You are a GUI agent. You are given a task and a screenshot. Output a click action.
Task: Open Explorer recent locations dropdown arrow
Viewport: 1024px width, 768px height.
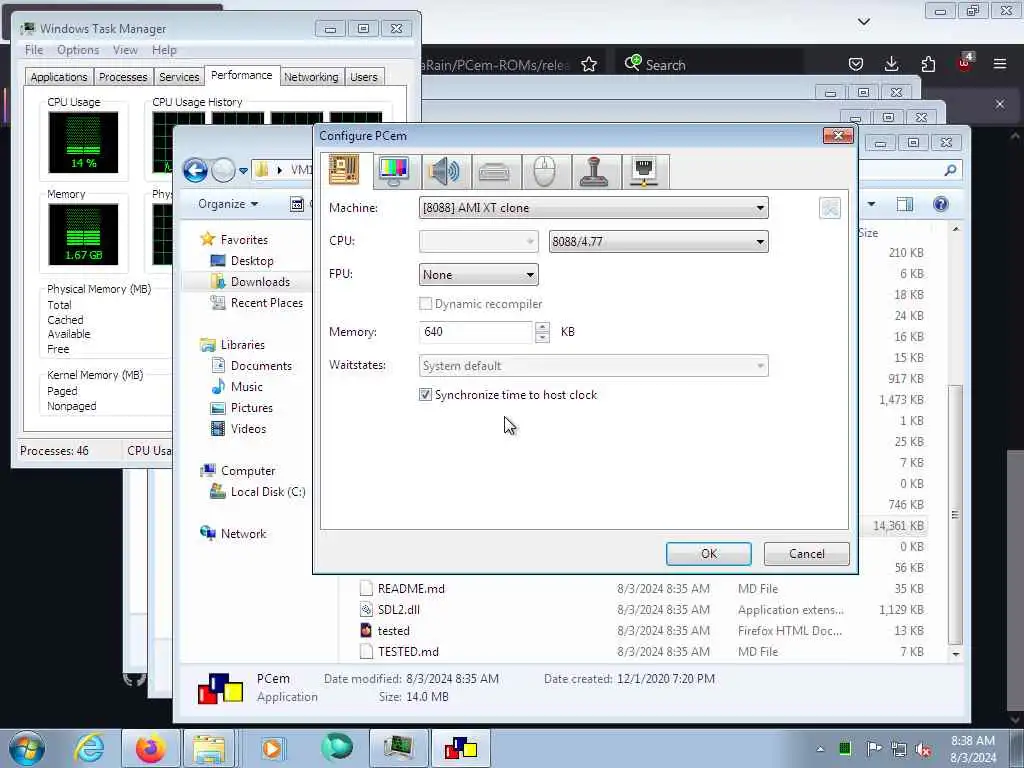point(244,171)
